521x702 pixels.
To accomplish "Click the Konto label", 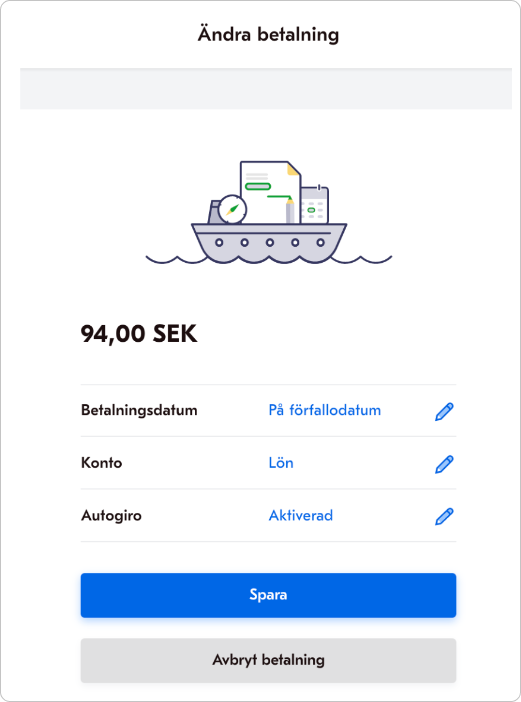I will (102, 462).
